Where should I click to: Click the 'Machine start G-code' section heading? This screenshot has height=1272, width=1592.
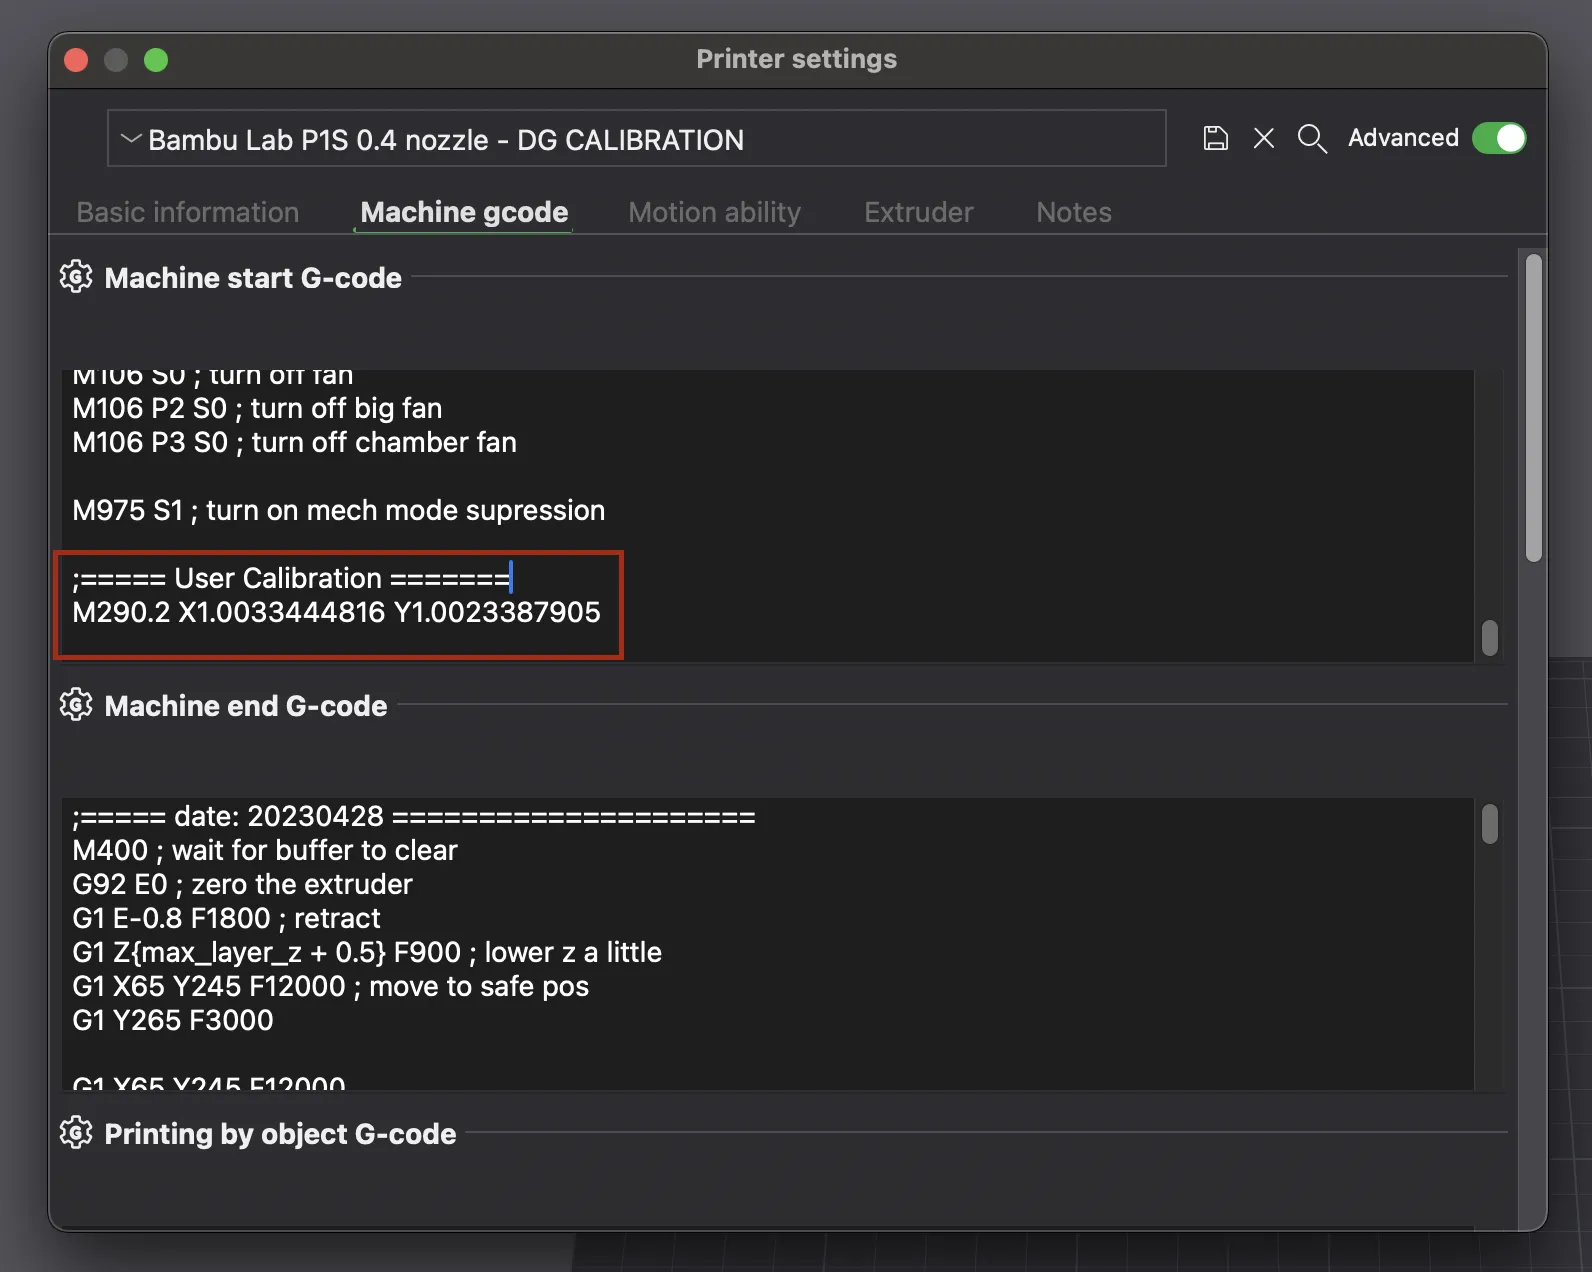[253, 278]
